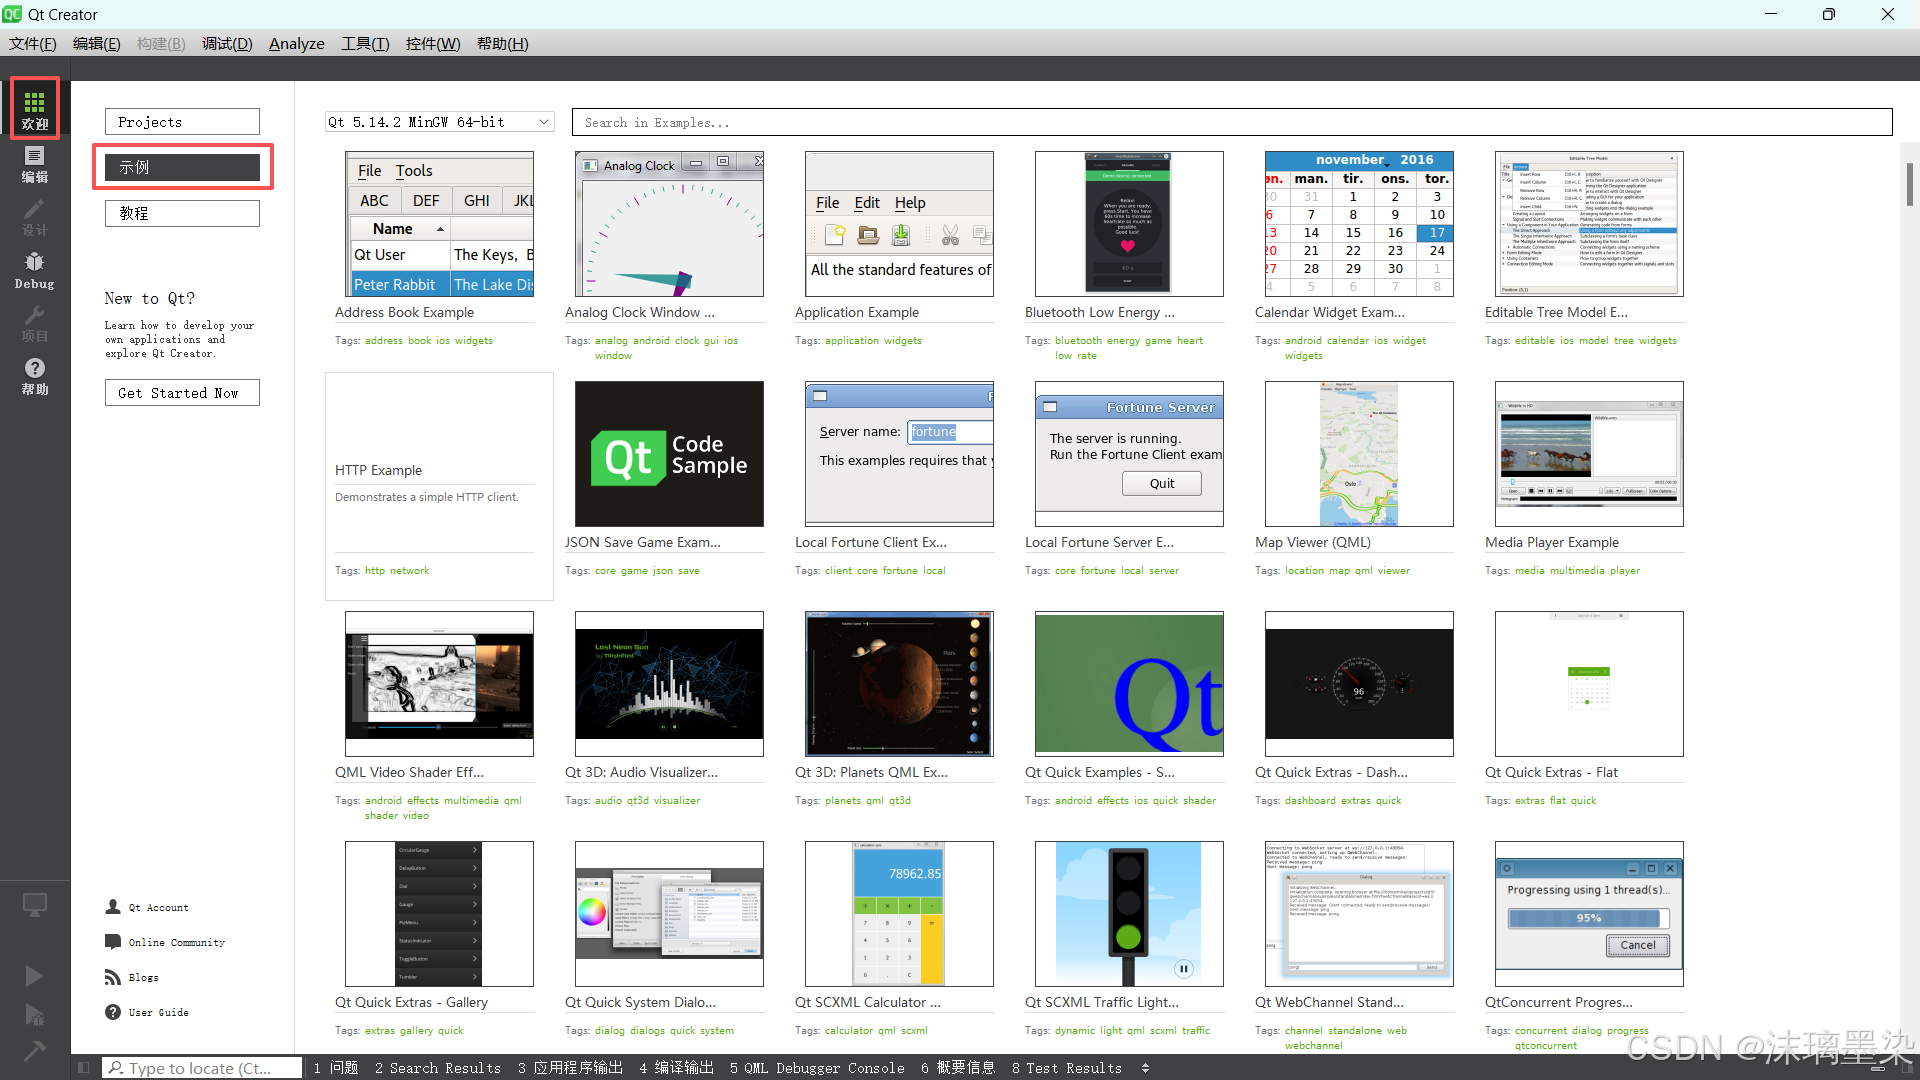Open the Analog Clock Window thumbnail
The width and height of the screenshot is (1920, 1080).
coord(669,224)
